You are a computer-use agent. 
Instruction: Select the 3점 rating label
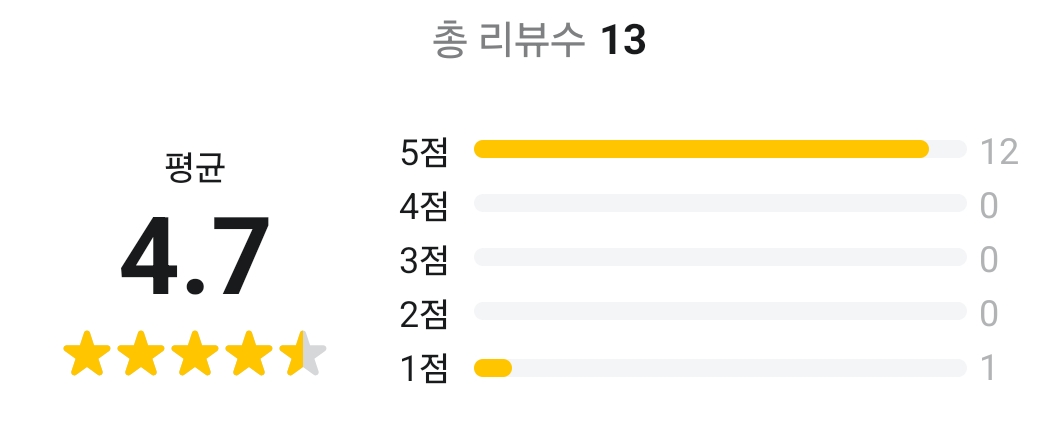[x=424, y=260]
